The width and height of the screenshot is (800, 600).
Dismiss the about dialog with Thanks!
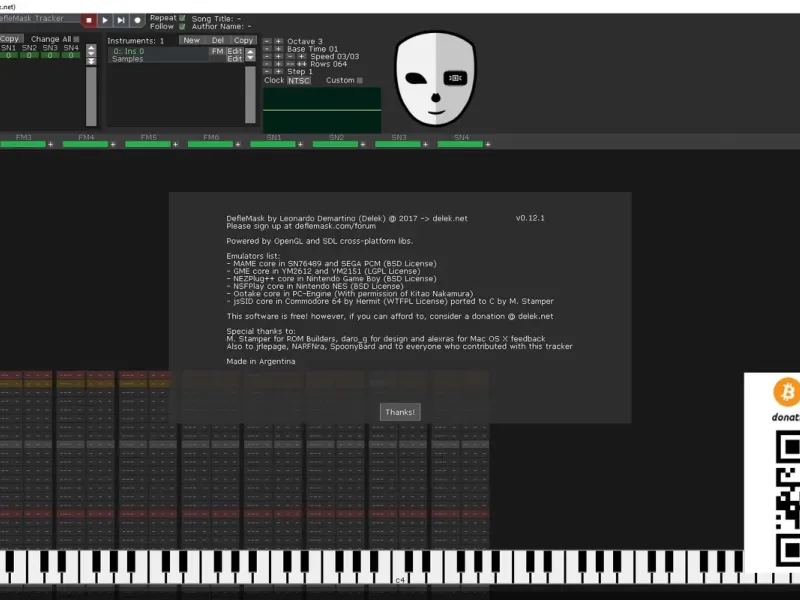(400, 412)
